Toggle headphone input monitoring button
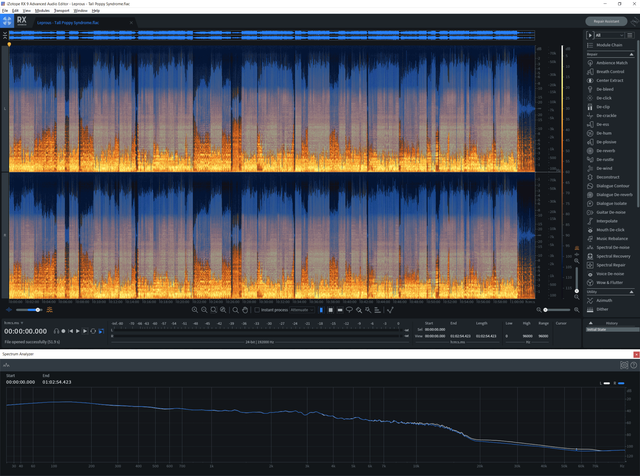 pos(56,331)
